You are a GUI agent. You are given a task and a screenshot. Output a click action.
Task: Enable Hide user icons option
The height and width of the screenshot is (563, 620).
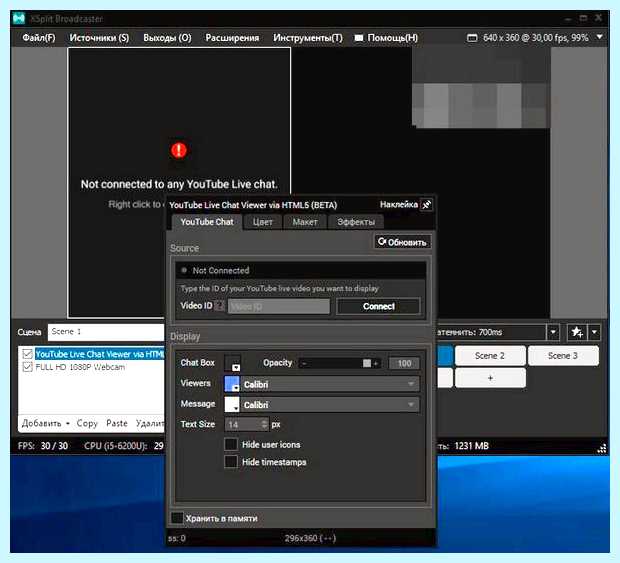[231, 444]
